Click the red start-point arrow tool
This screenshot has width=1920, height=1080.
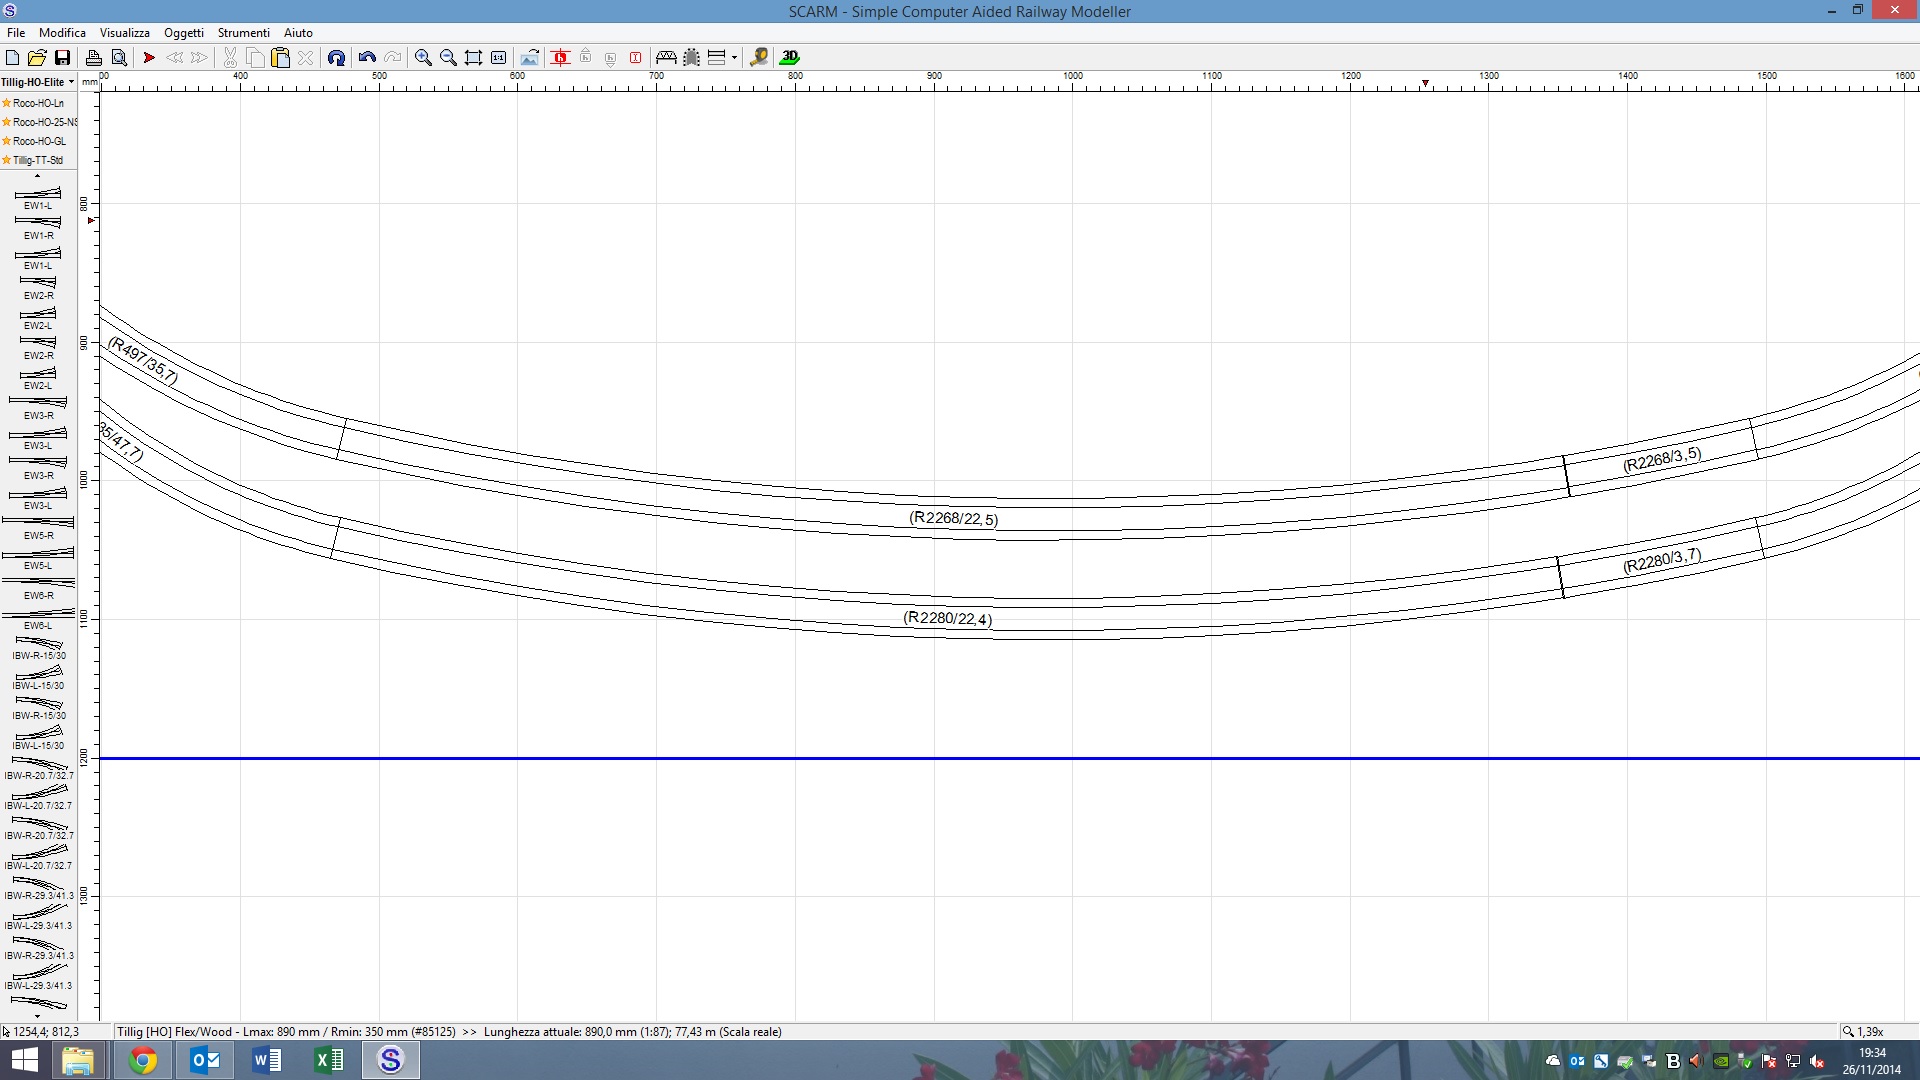coord(149,58)
